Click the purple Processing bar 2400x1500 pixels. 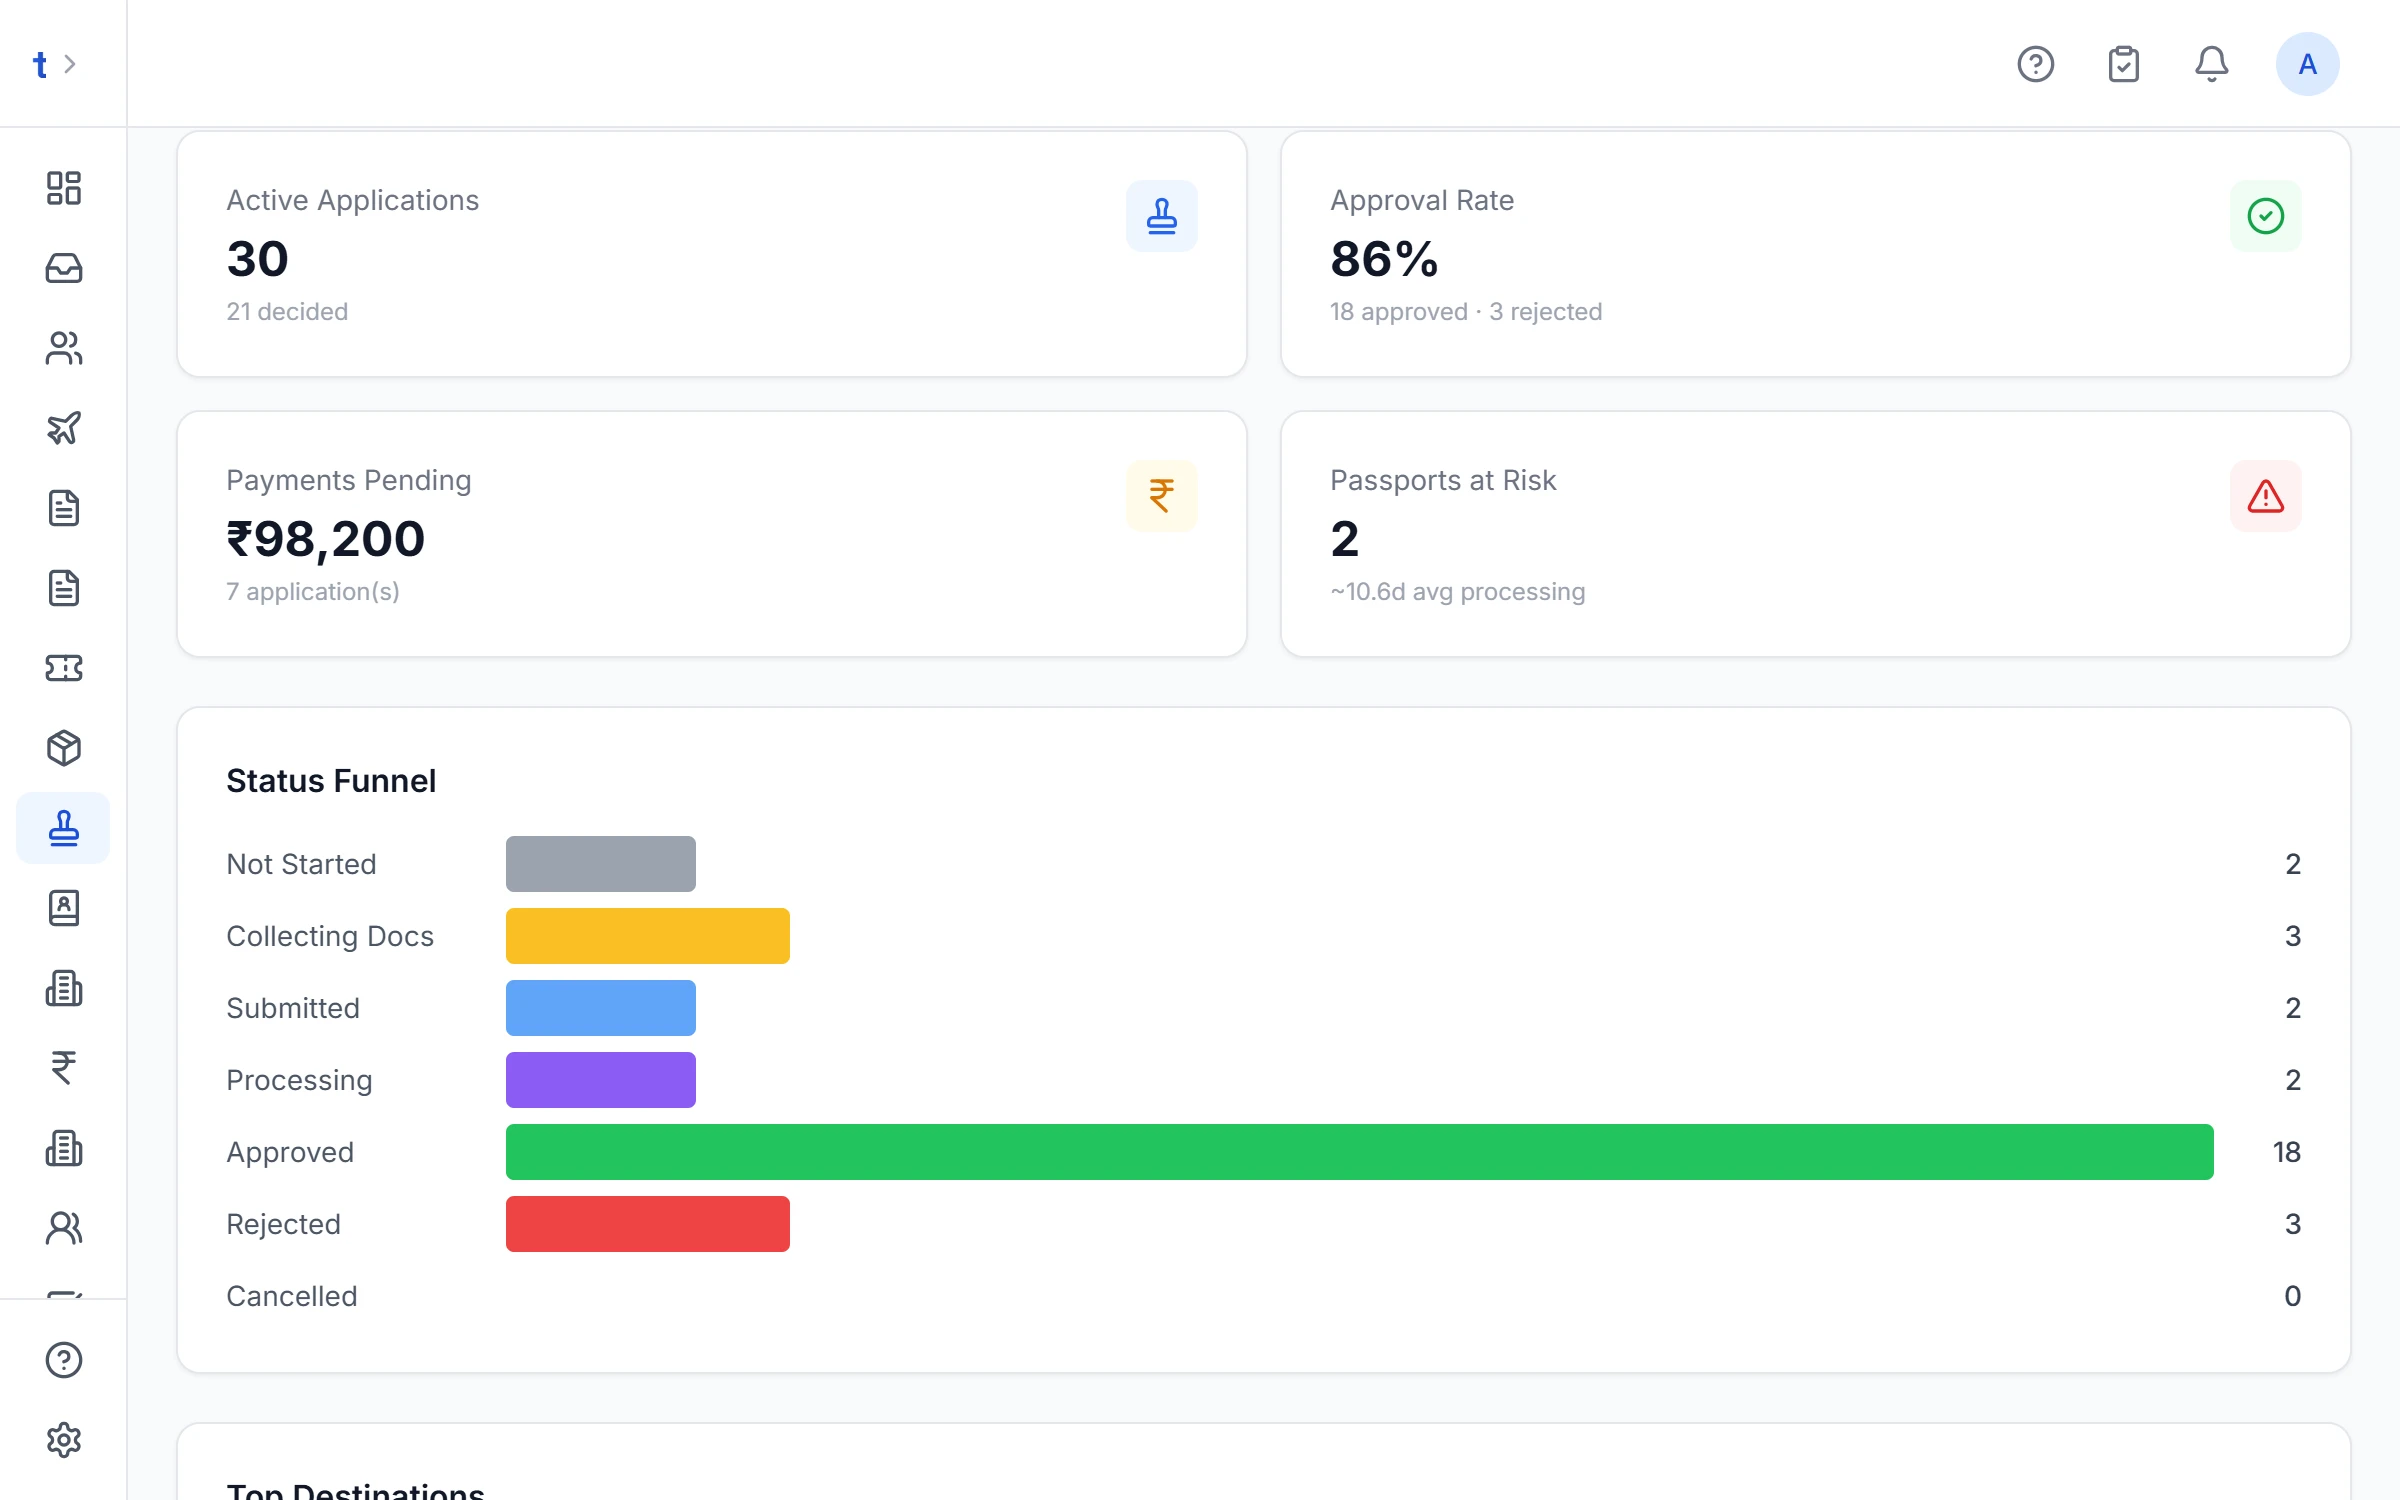click(x=600, y=1080)
